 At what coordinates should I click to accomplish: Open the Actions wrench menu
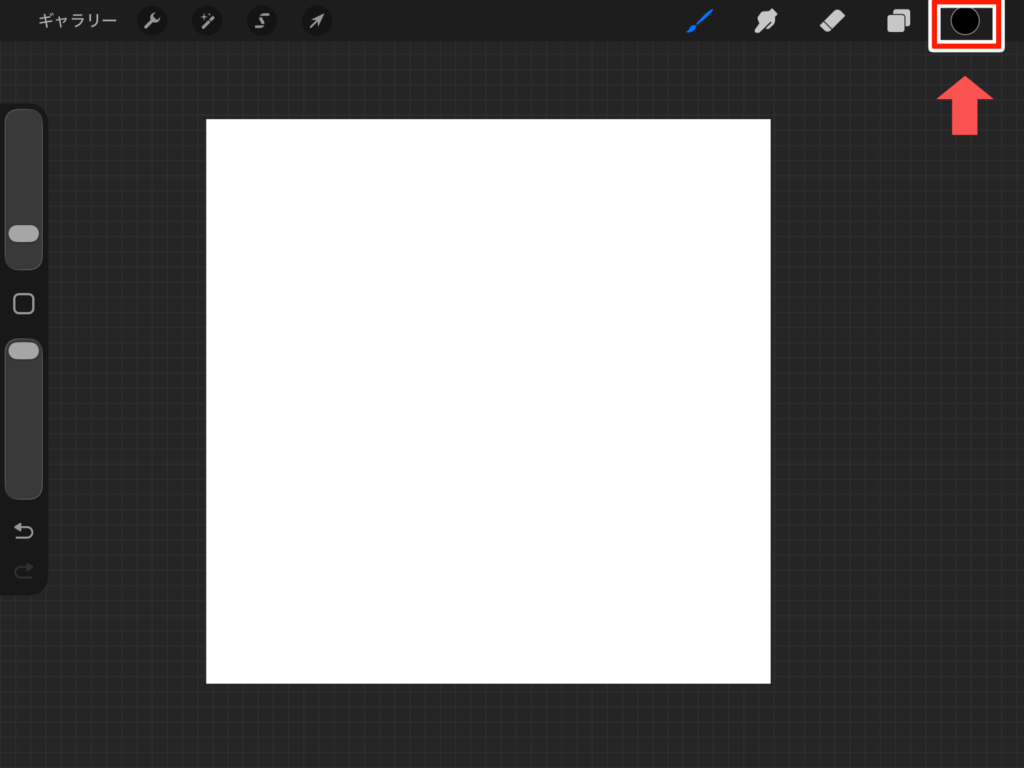(152, 21)
